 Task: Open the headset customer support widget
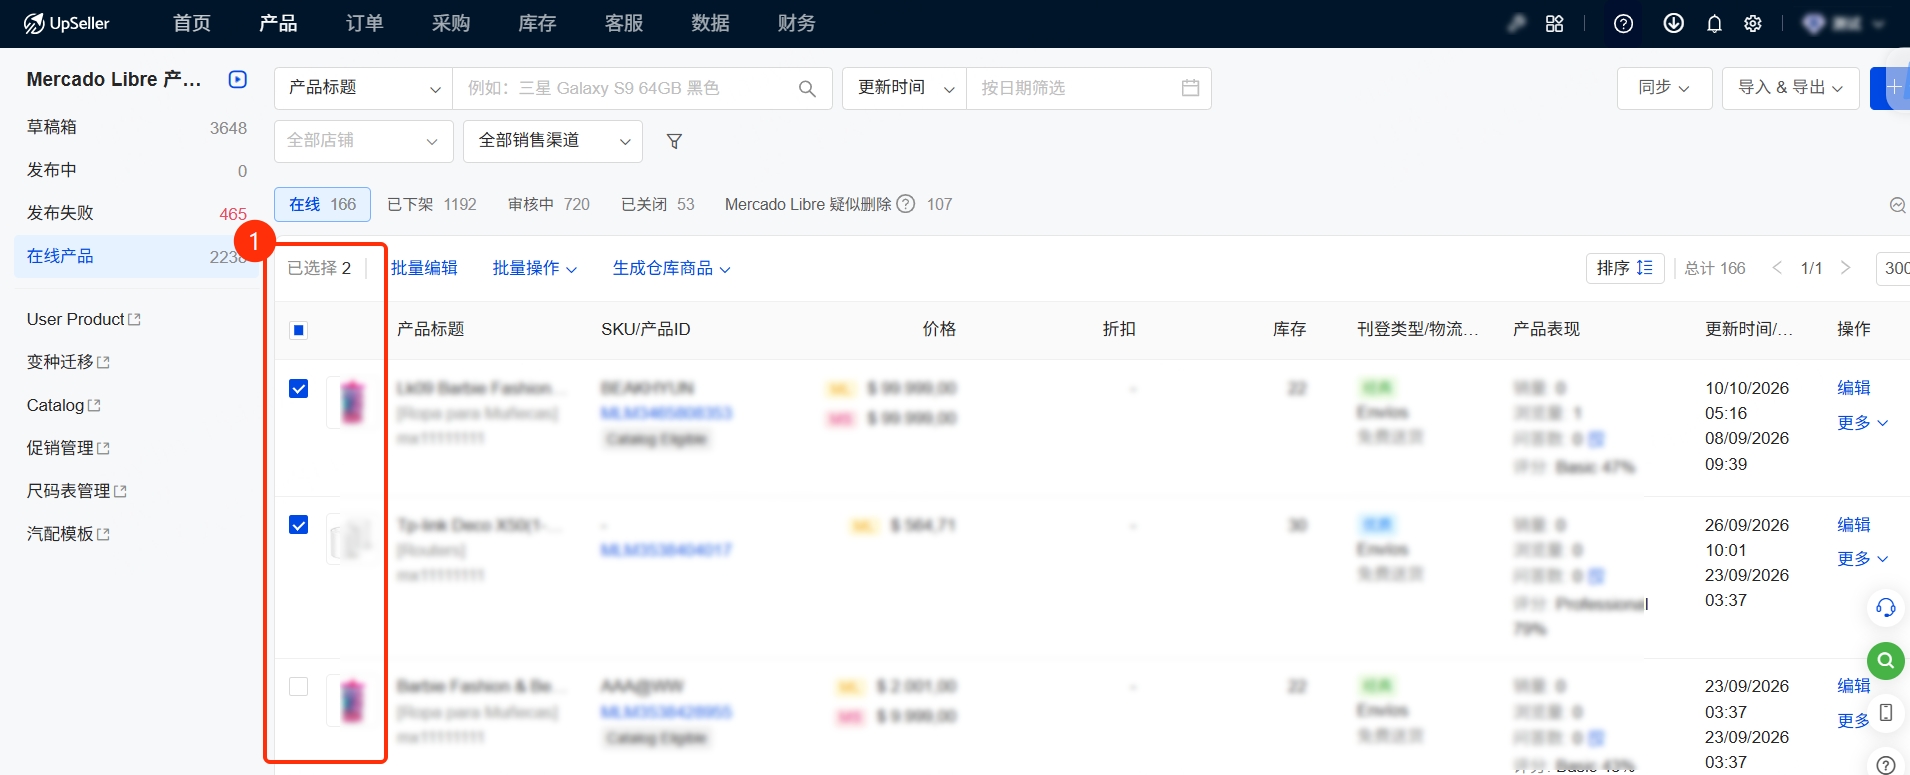tap(1885, 607)
